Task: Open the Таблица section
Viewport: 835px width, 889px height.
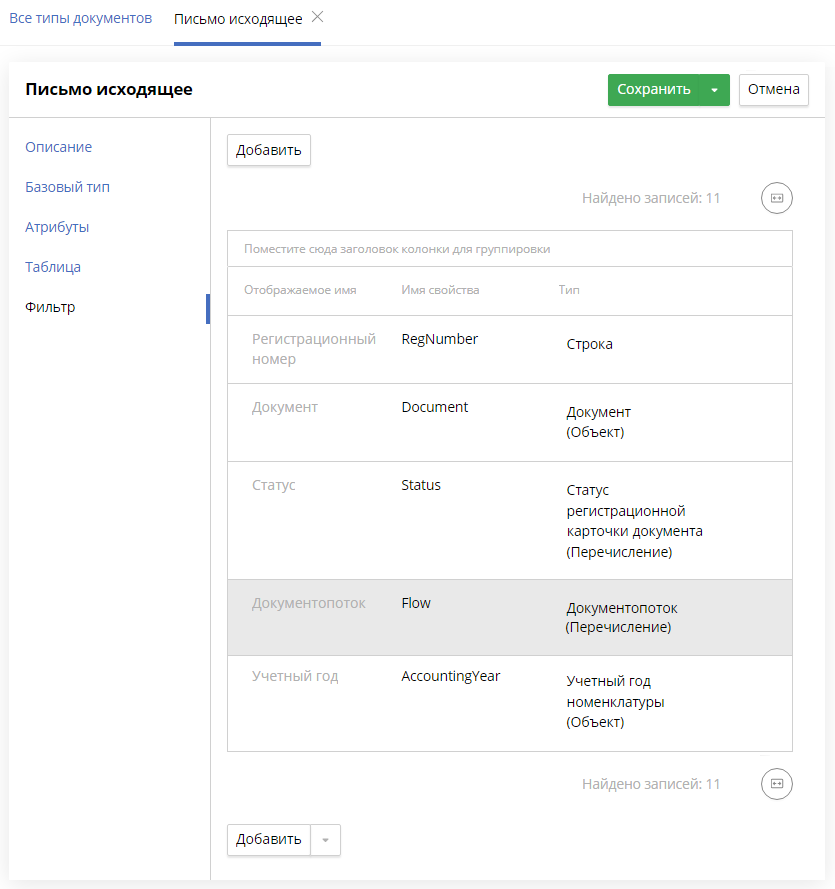Action: tap(52, 267)
